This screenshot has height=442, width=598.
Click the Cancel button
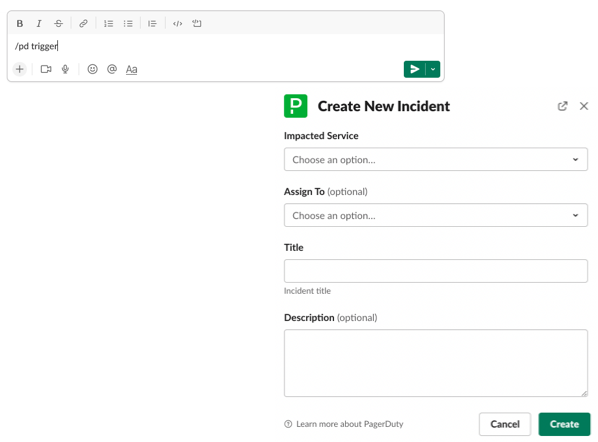point(505,424)
